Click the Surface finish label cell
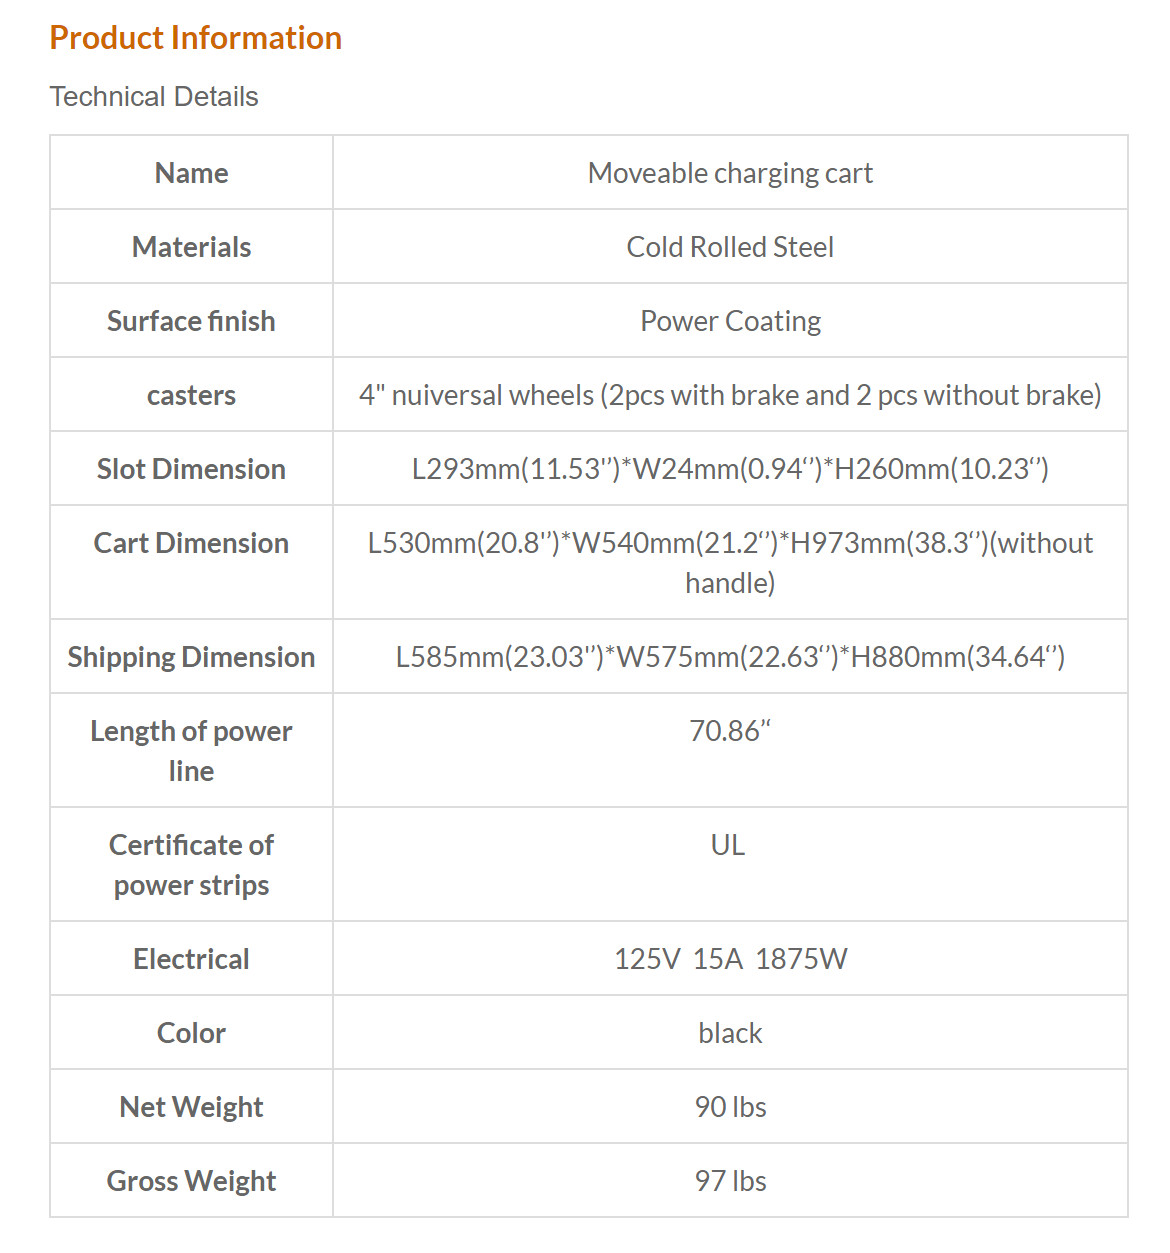 [192, 321]
